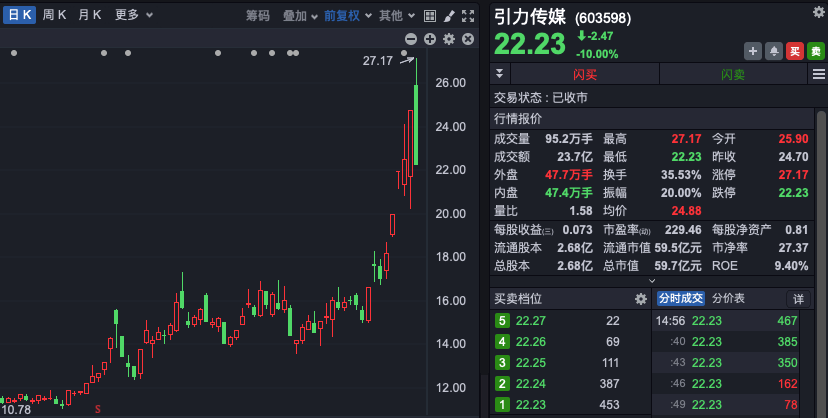
Task: Switch to the 周K weekly chart tab
Action: pos(54,15)
